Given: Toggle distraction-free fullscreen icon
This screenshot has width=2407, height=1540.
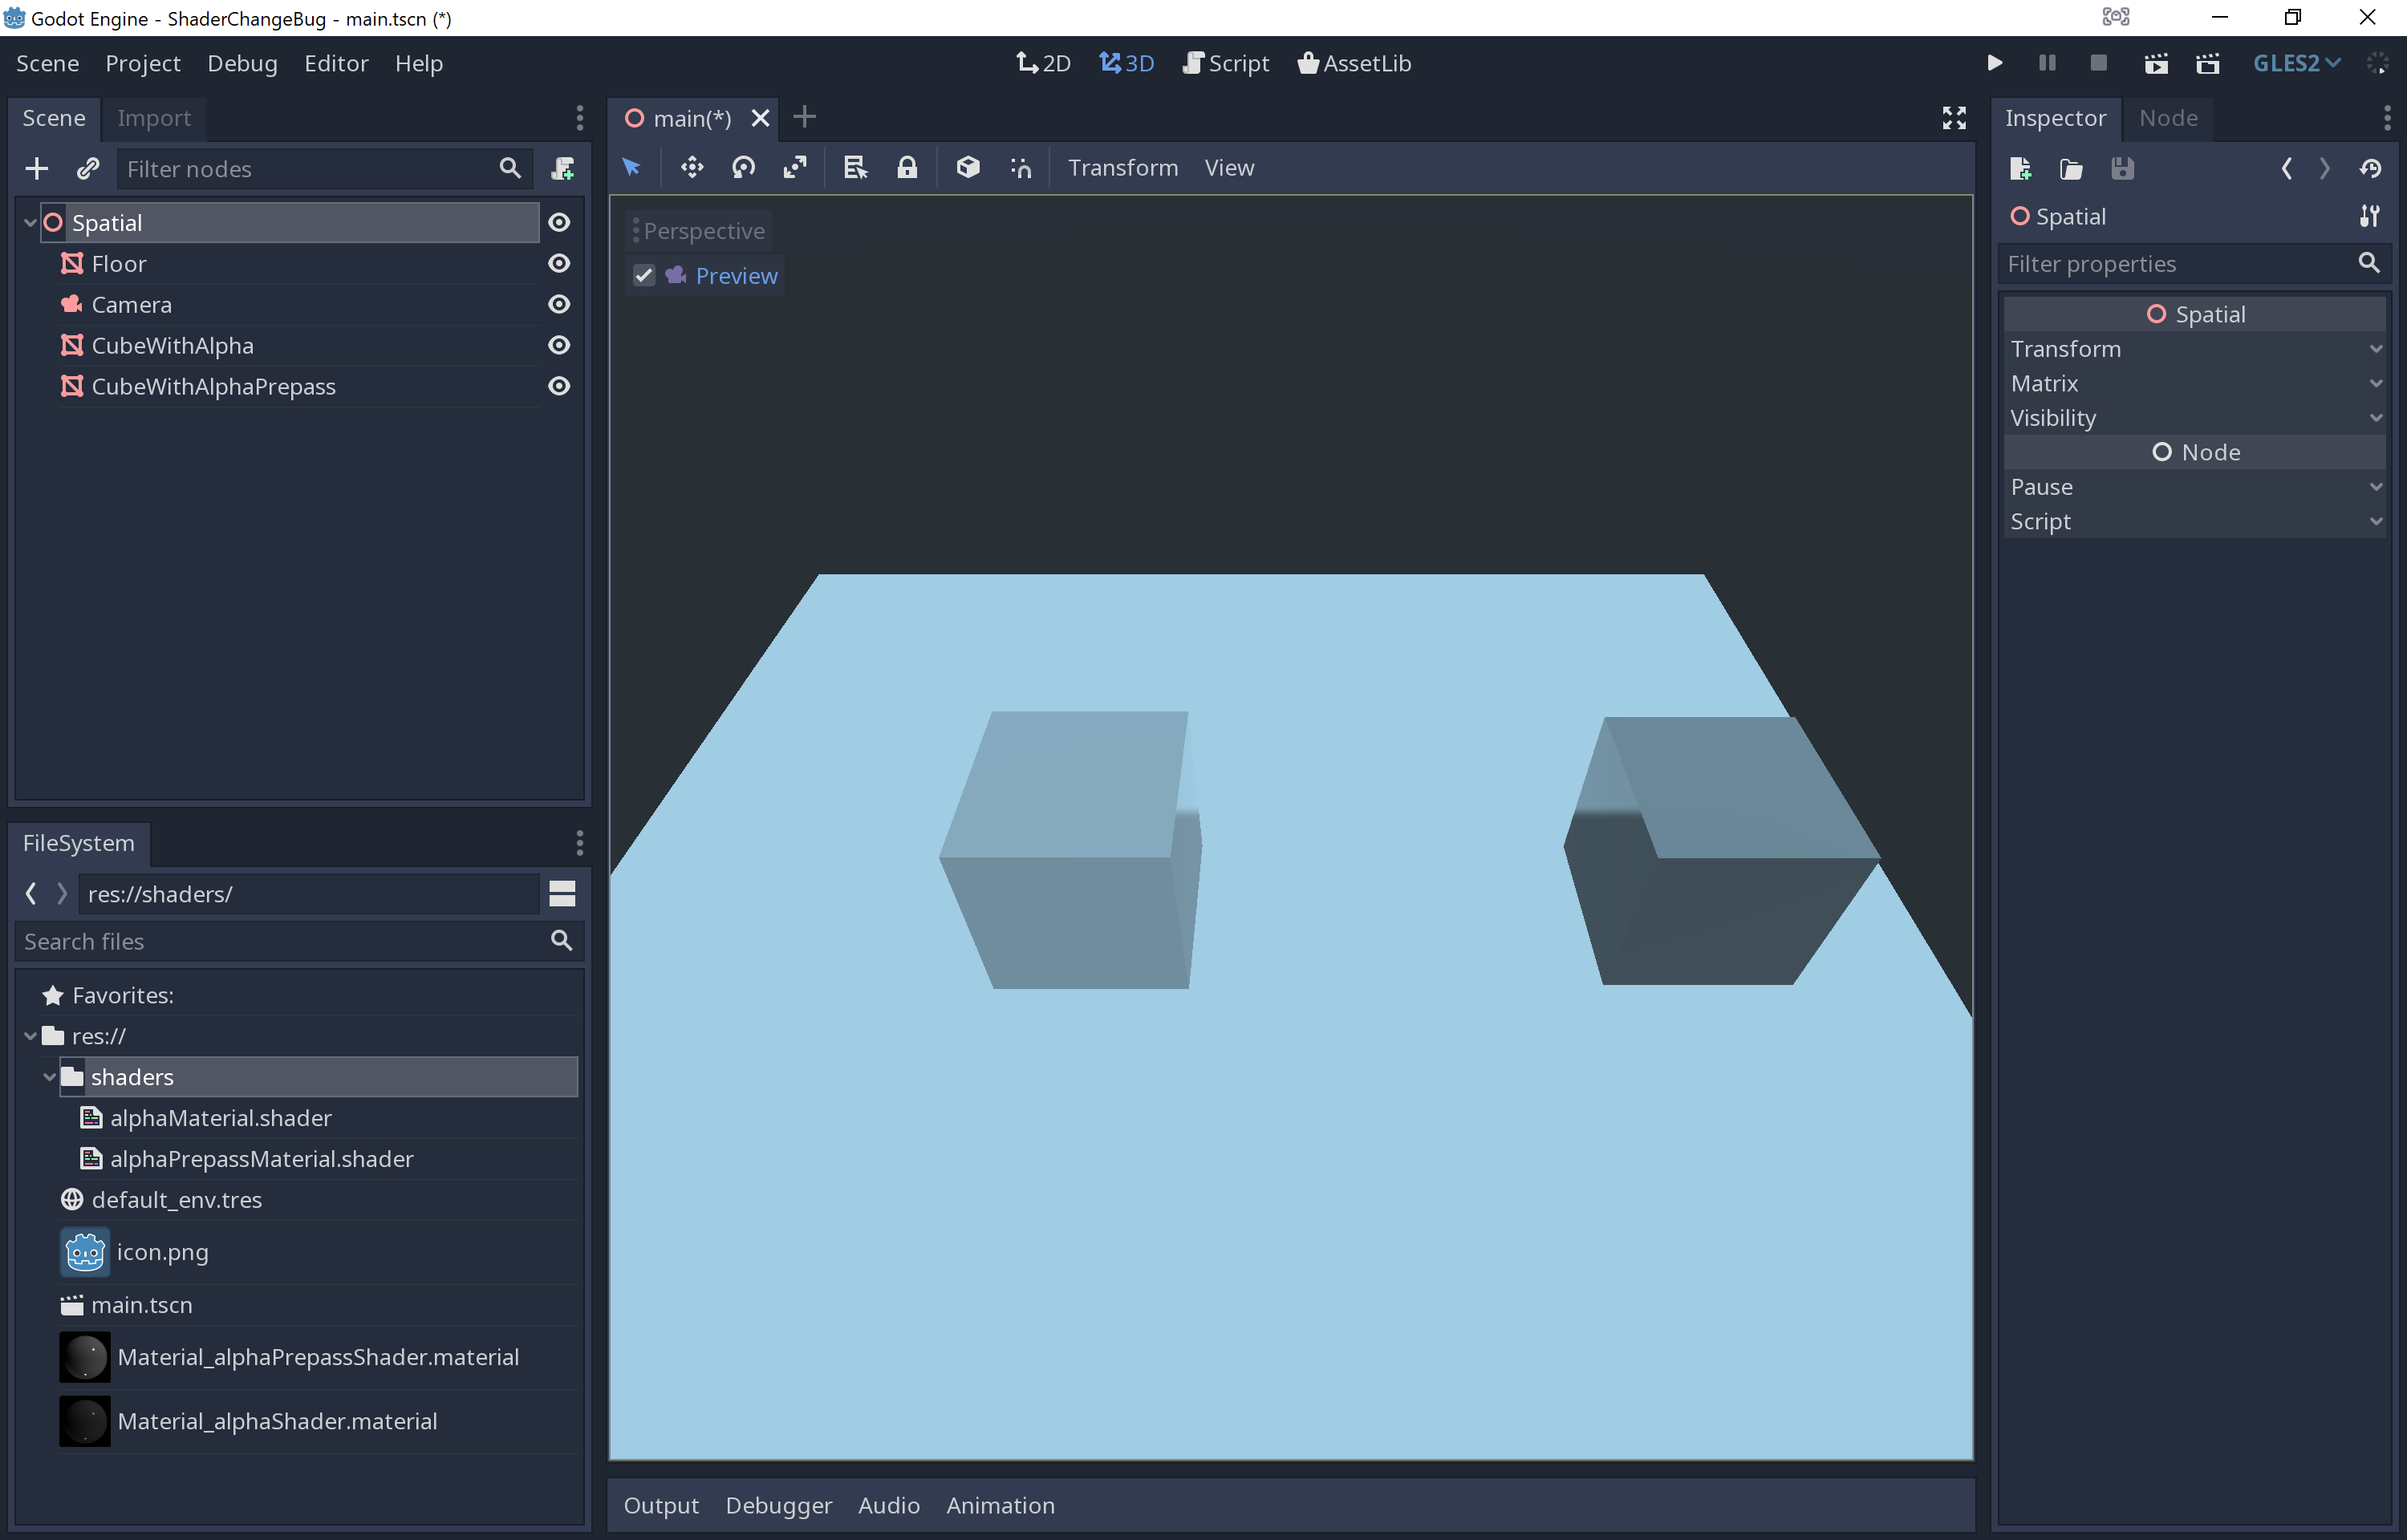Looking at the screenshot, I should click(1953, 118).
